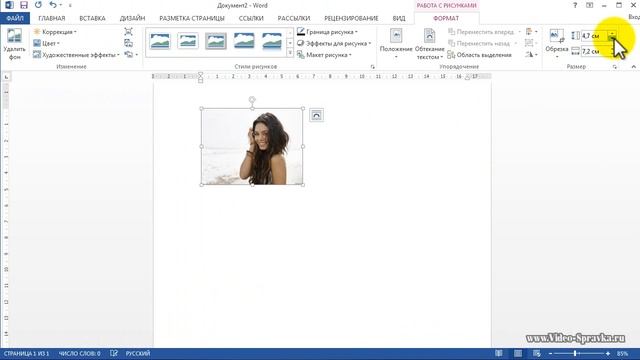
Task: Click the Compress Pictures icon
Action: [129, 32]
